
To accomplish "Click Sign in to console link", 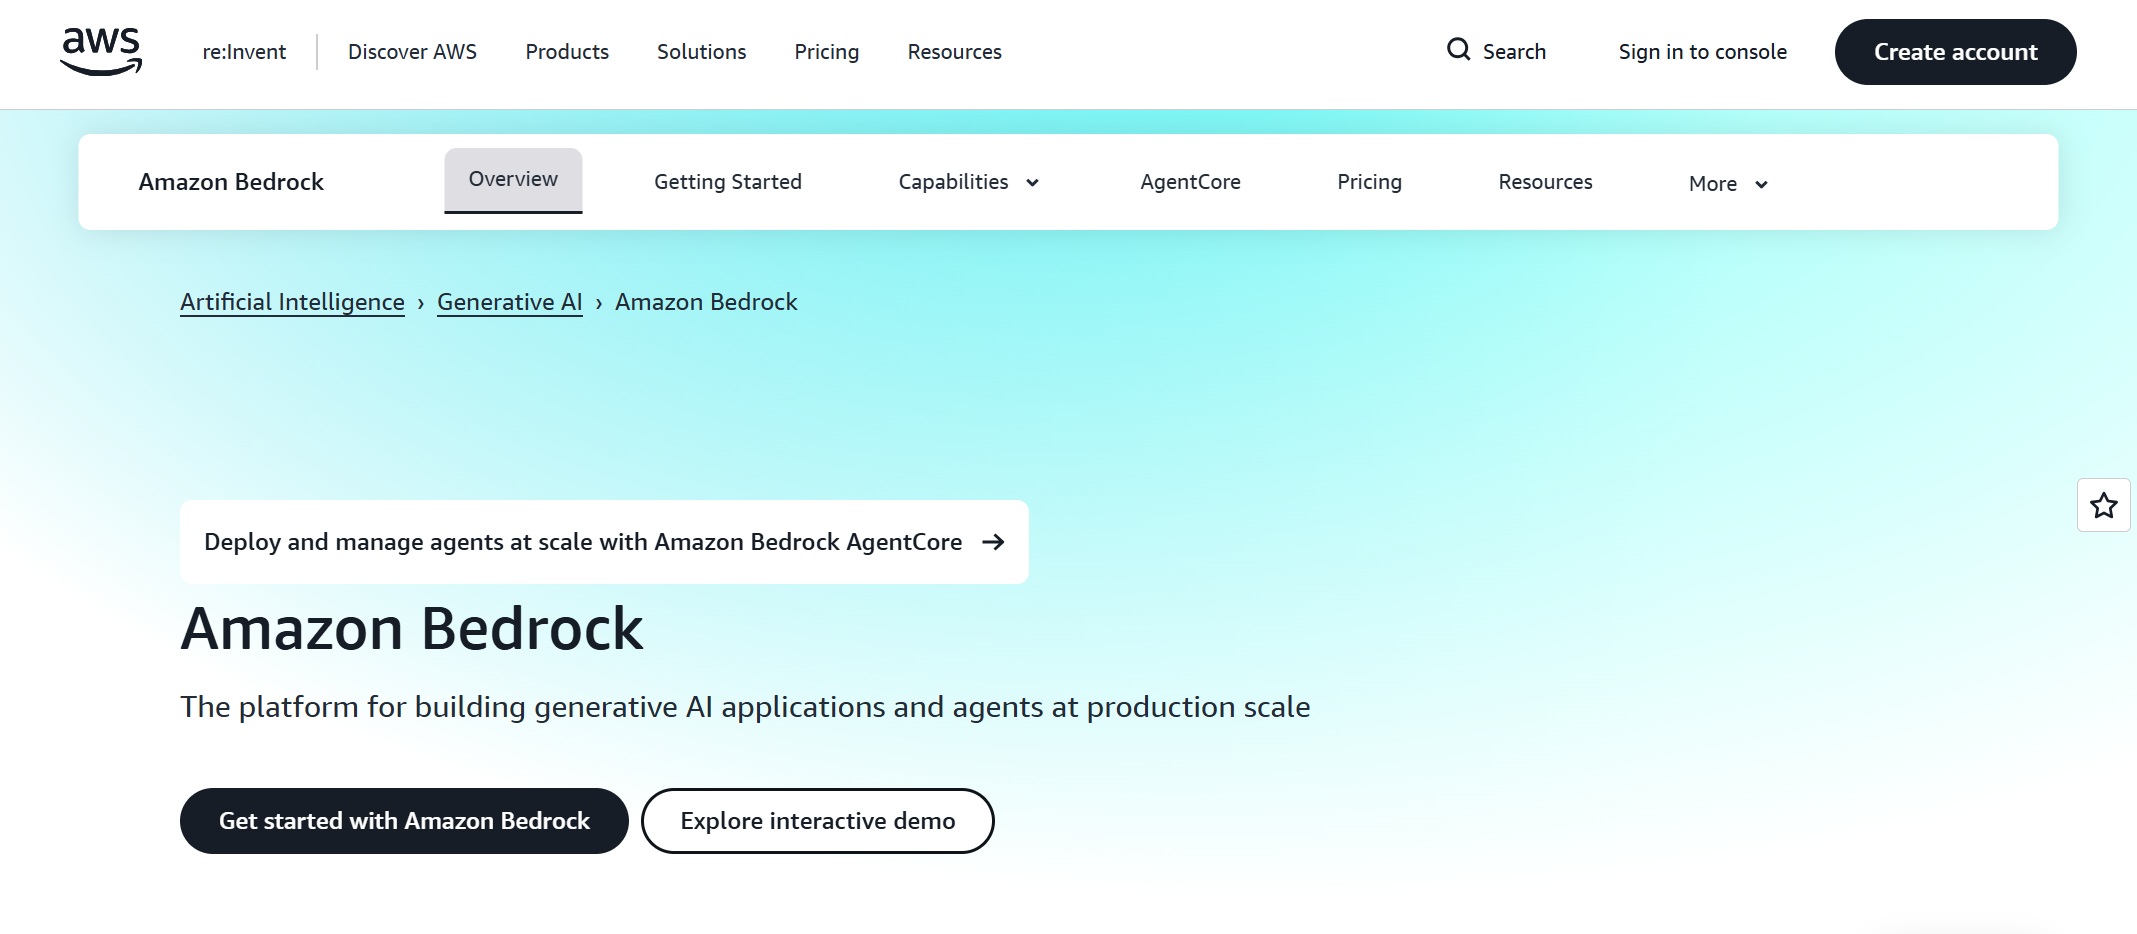I will click(x=1702, y=52).
